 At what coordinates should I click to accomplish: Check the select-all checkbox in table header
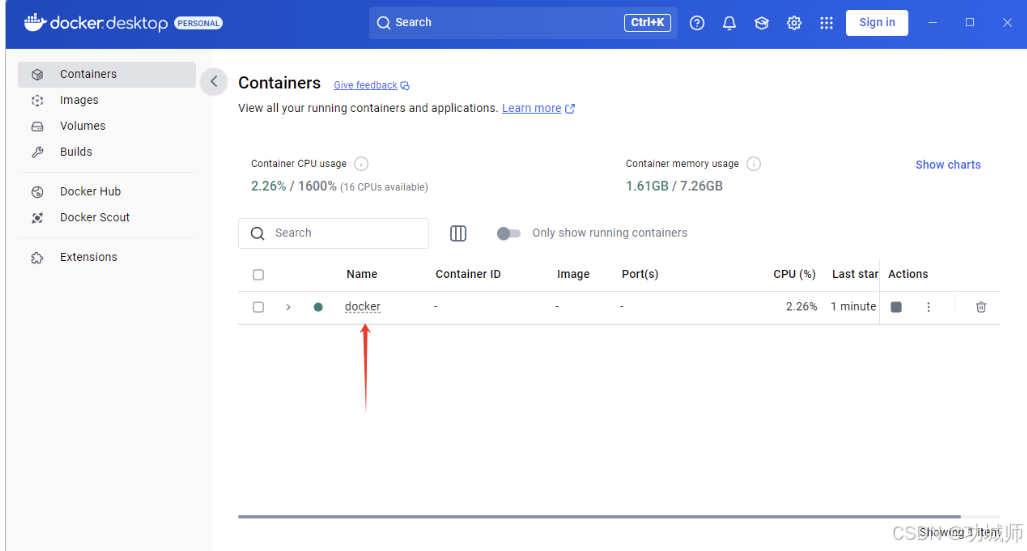click(x=258, y=275)
